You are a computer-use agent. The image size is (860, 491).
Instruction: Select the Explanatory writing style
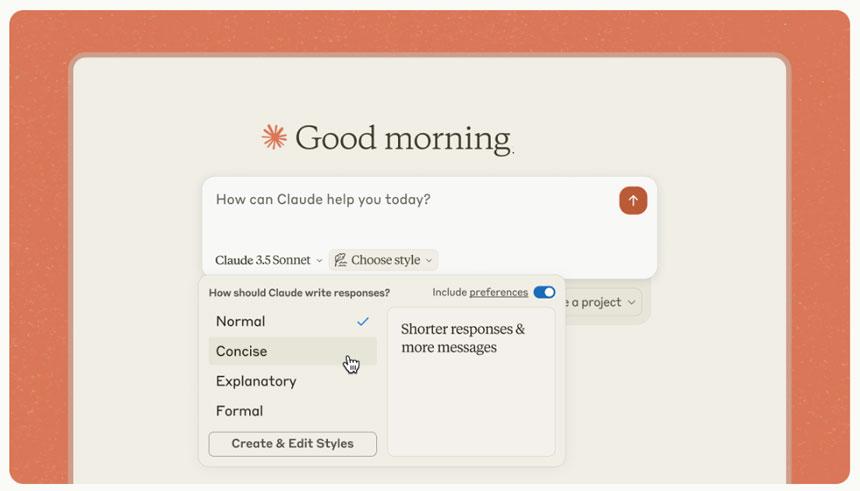coord(292,381)
